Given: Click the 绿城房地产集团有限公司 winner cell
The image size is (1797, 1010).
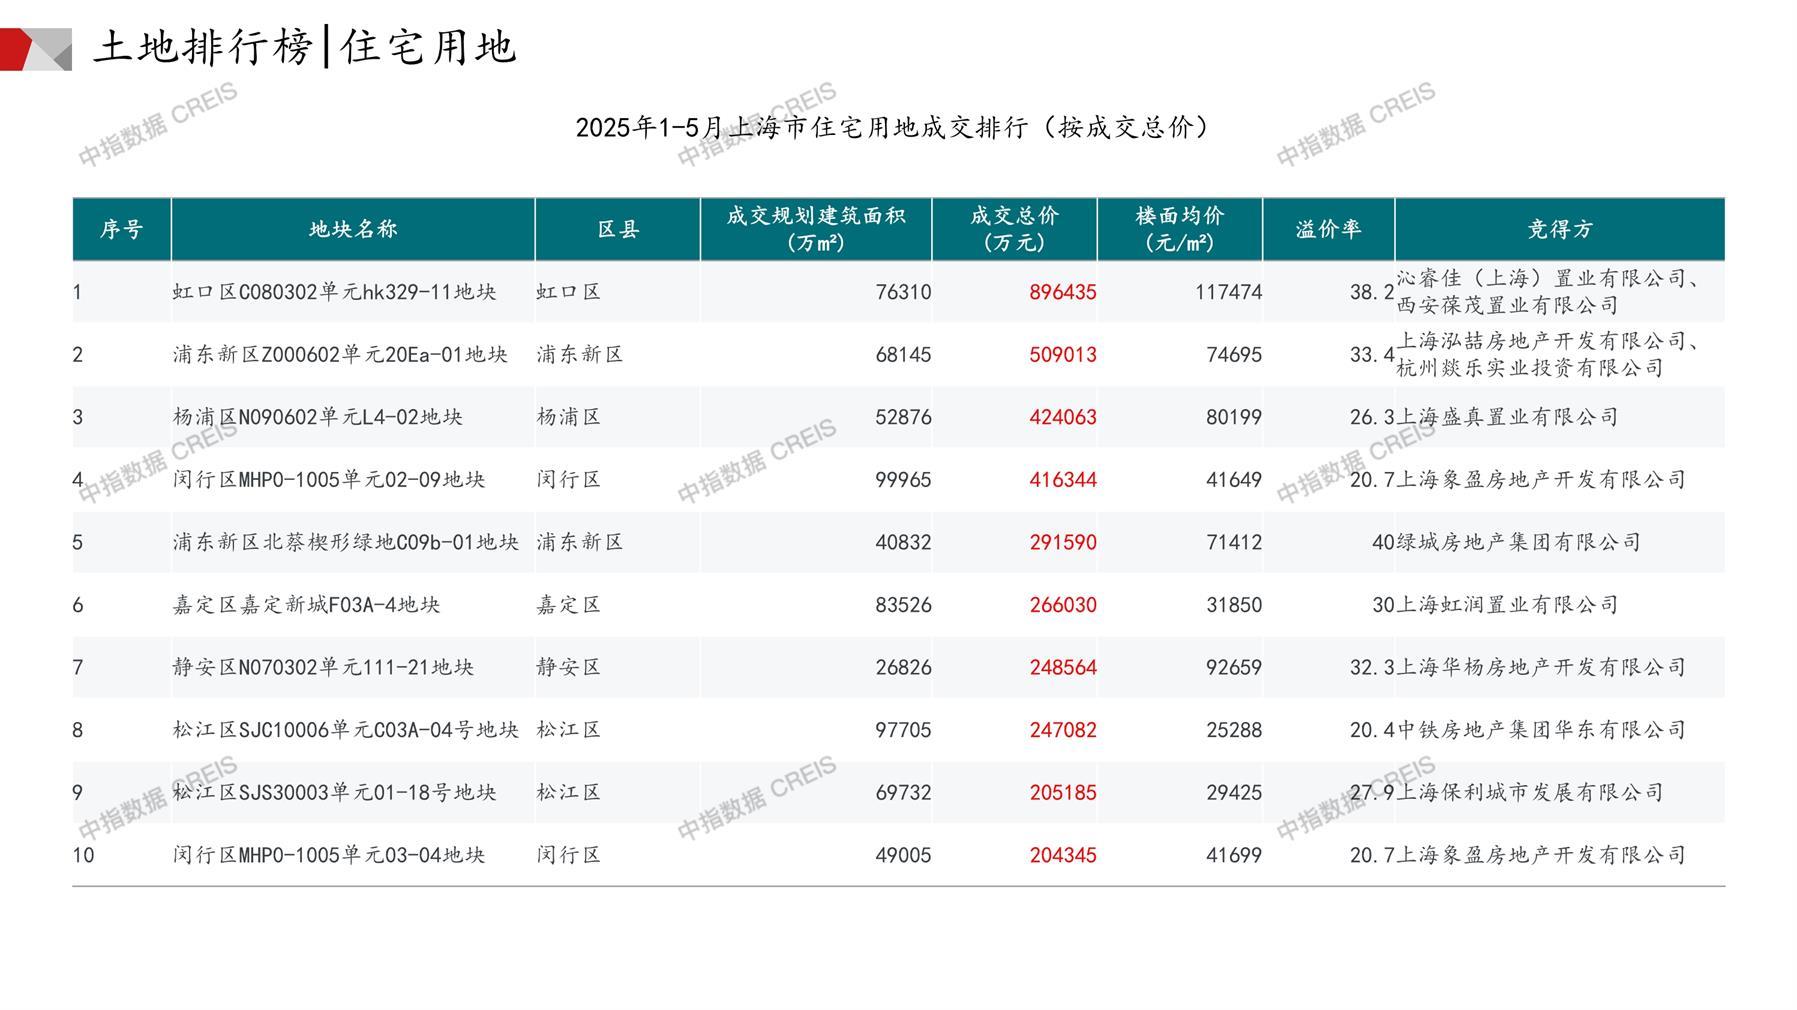Looking at the screenshot, I should [x=1518, y=542].
